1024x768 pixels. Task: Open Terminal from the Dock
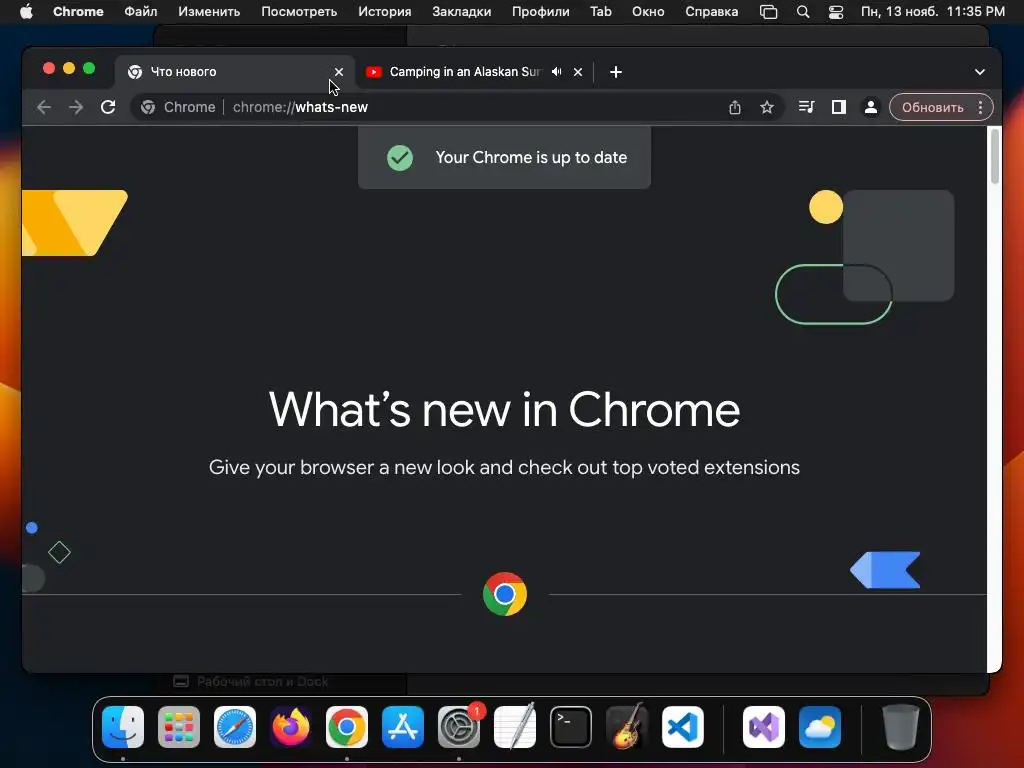571,727
